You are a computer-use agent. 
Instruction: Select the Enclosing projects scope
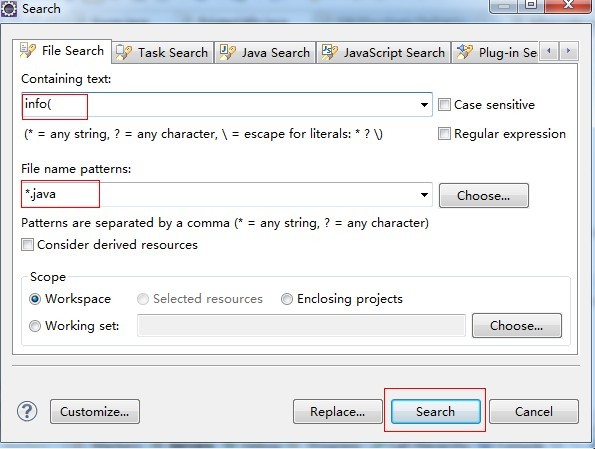(x=287, y=299)
